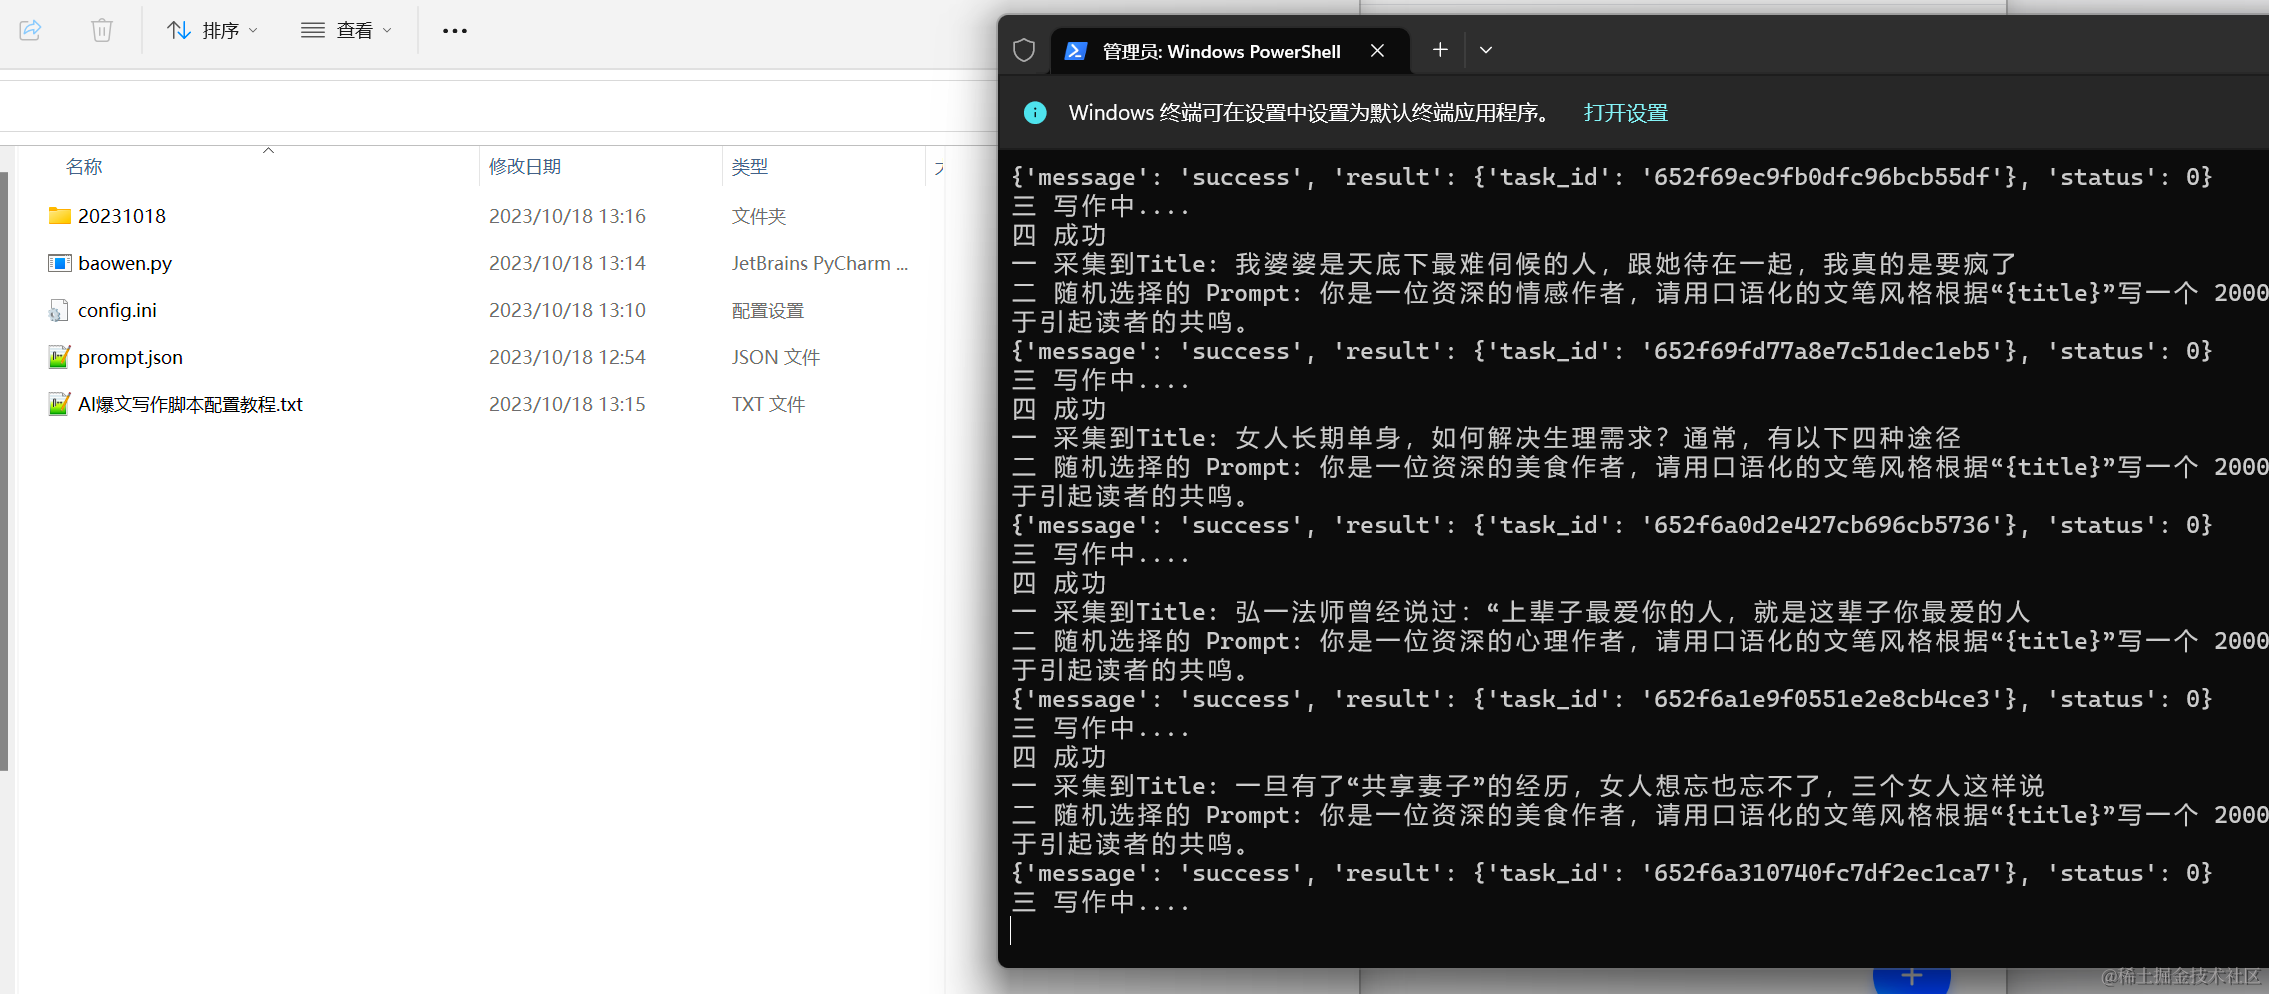Click JetBrains PyCharm type cell
Image resolution: width=2269 pixels, height=994 pixels.
pyautogui.click(x=820, y=263)
